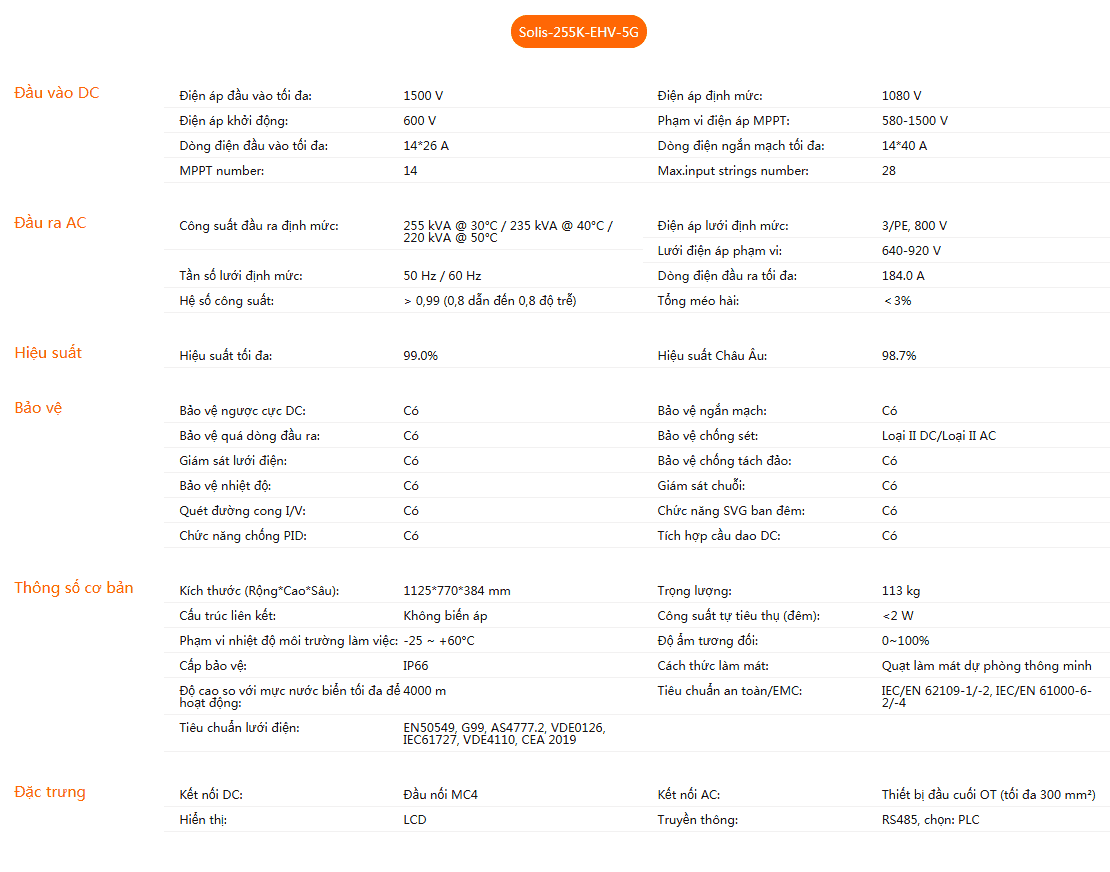The width and height of the screenshot is (1110, 872).
Task: Click the Thông số cơ bản heading
Action: tap(73, 588)
